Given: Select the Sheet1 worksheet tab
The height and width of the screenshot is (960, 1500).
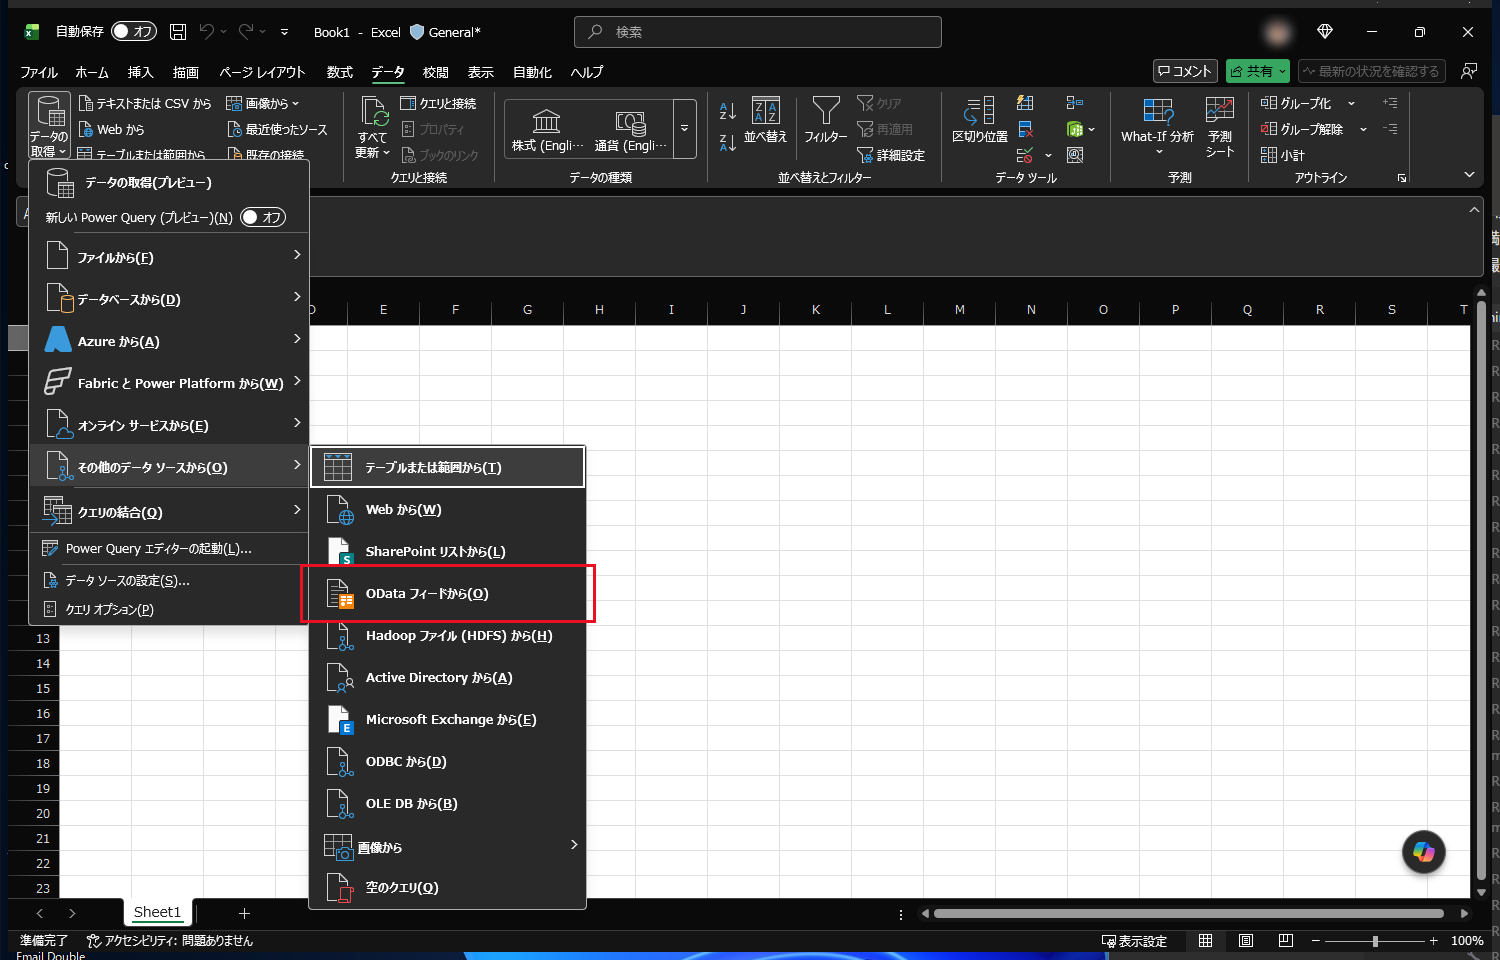Looking at the screenshot, I should point(157,912).
